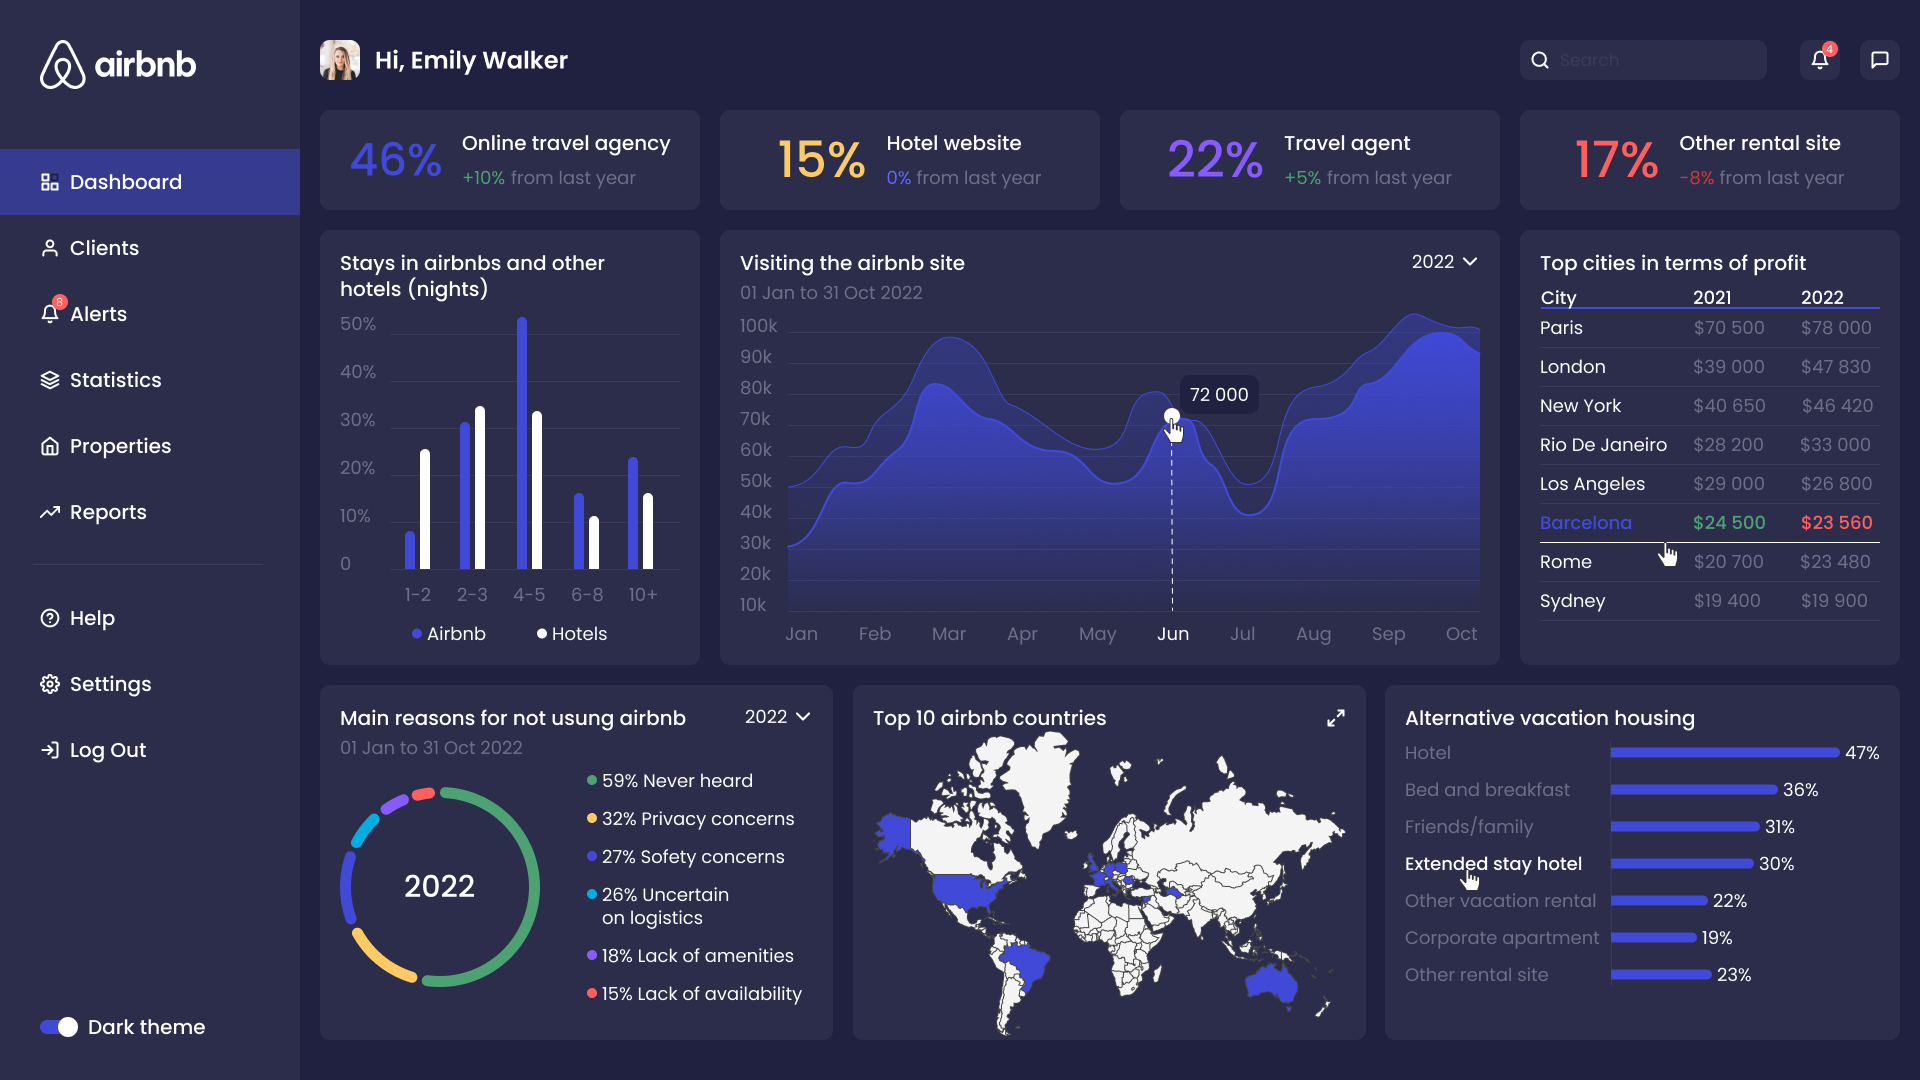The height and width of the screenshot is (1080, 1920).
Task: Open the Reports menu item
Action: (x=150, y=512)
